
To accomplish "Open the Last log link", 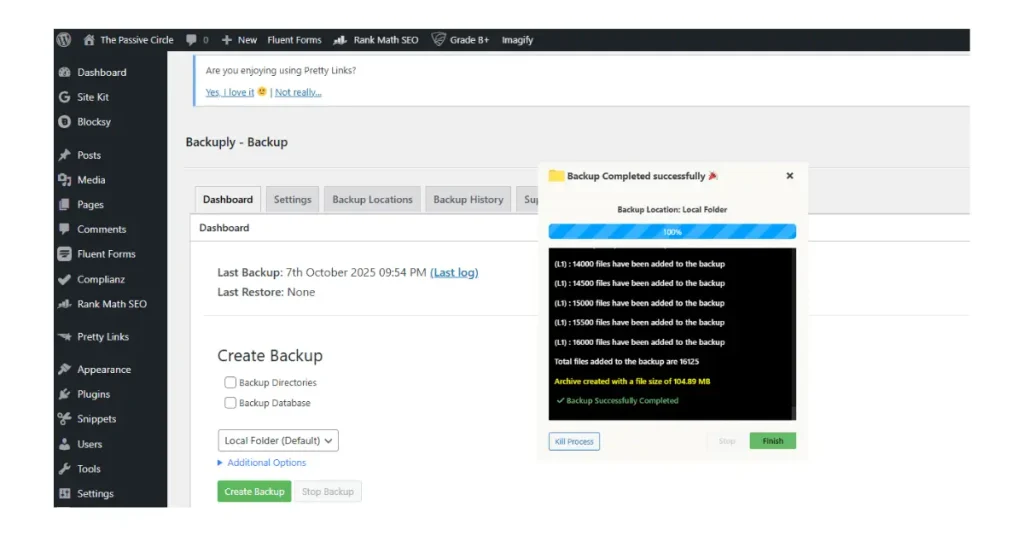I will [454, 272].
